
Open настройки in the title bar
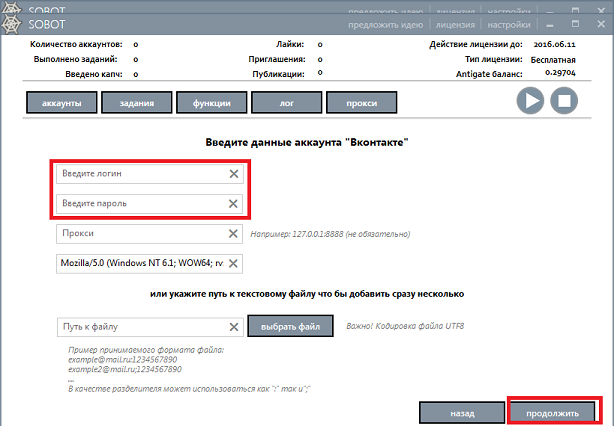click(506, 22)
